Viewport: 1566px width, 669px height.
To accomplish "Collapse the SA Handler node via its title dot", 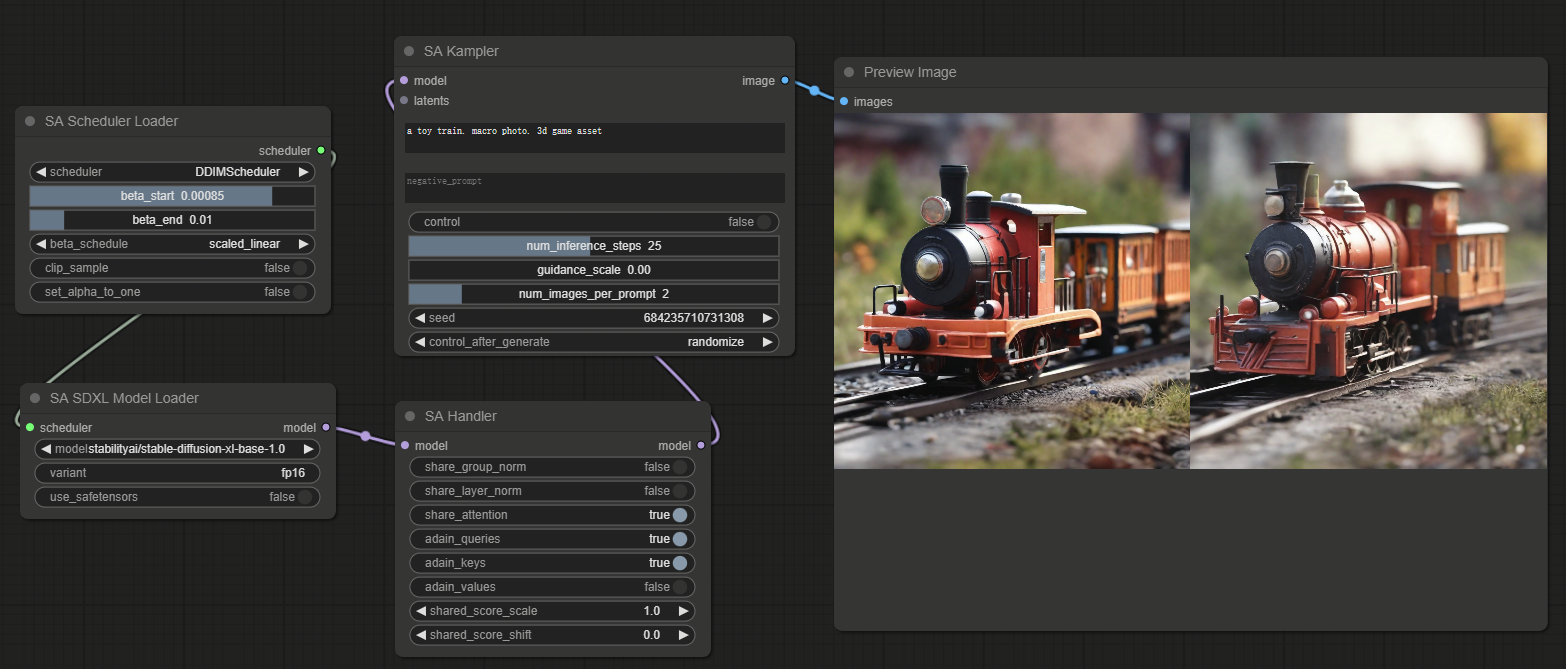I will [x=410, y=416].
